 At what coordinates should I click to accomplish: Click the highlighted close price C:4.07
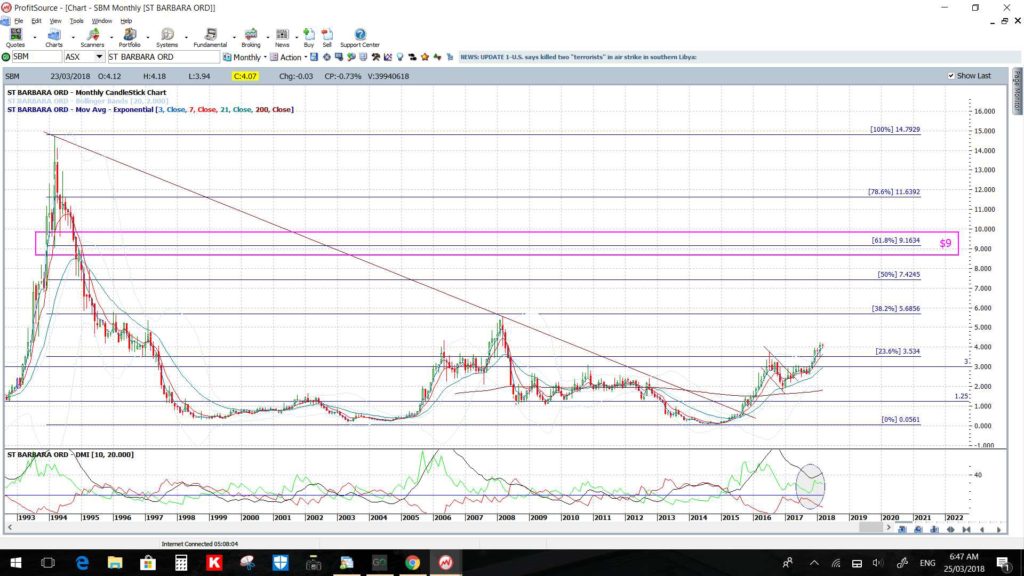tap(245, 76)
